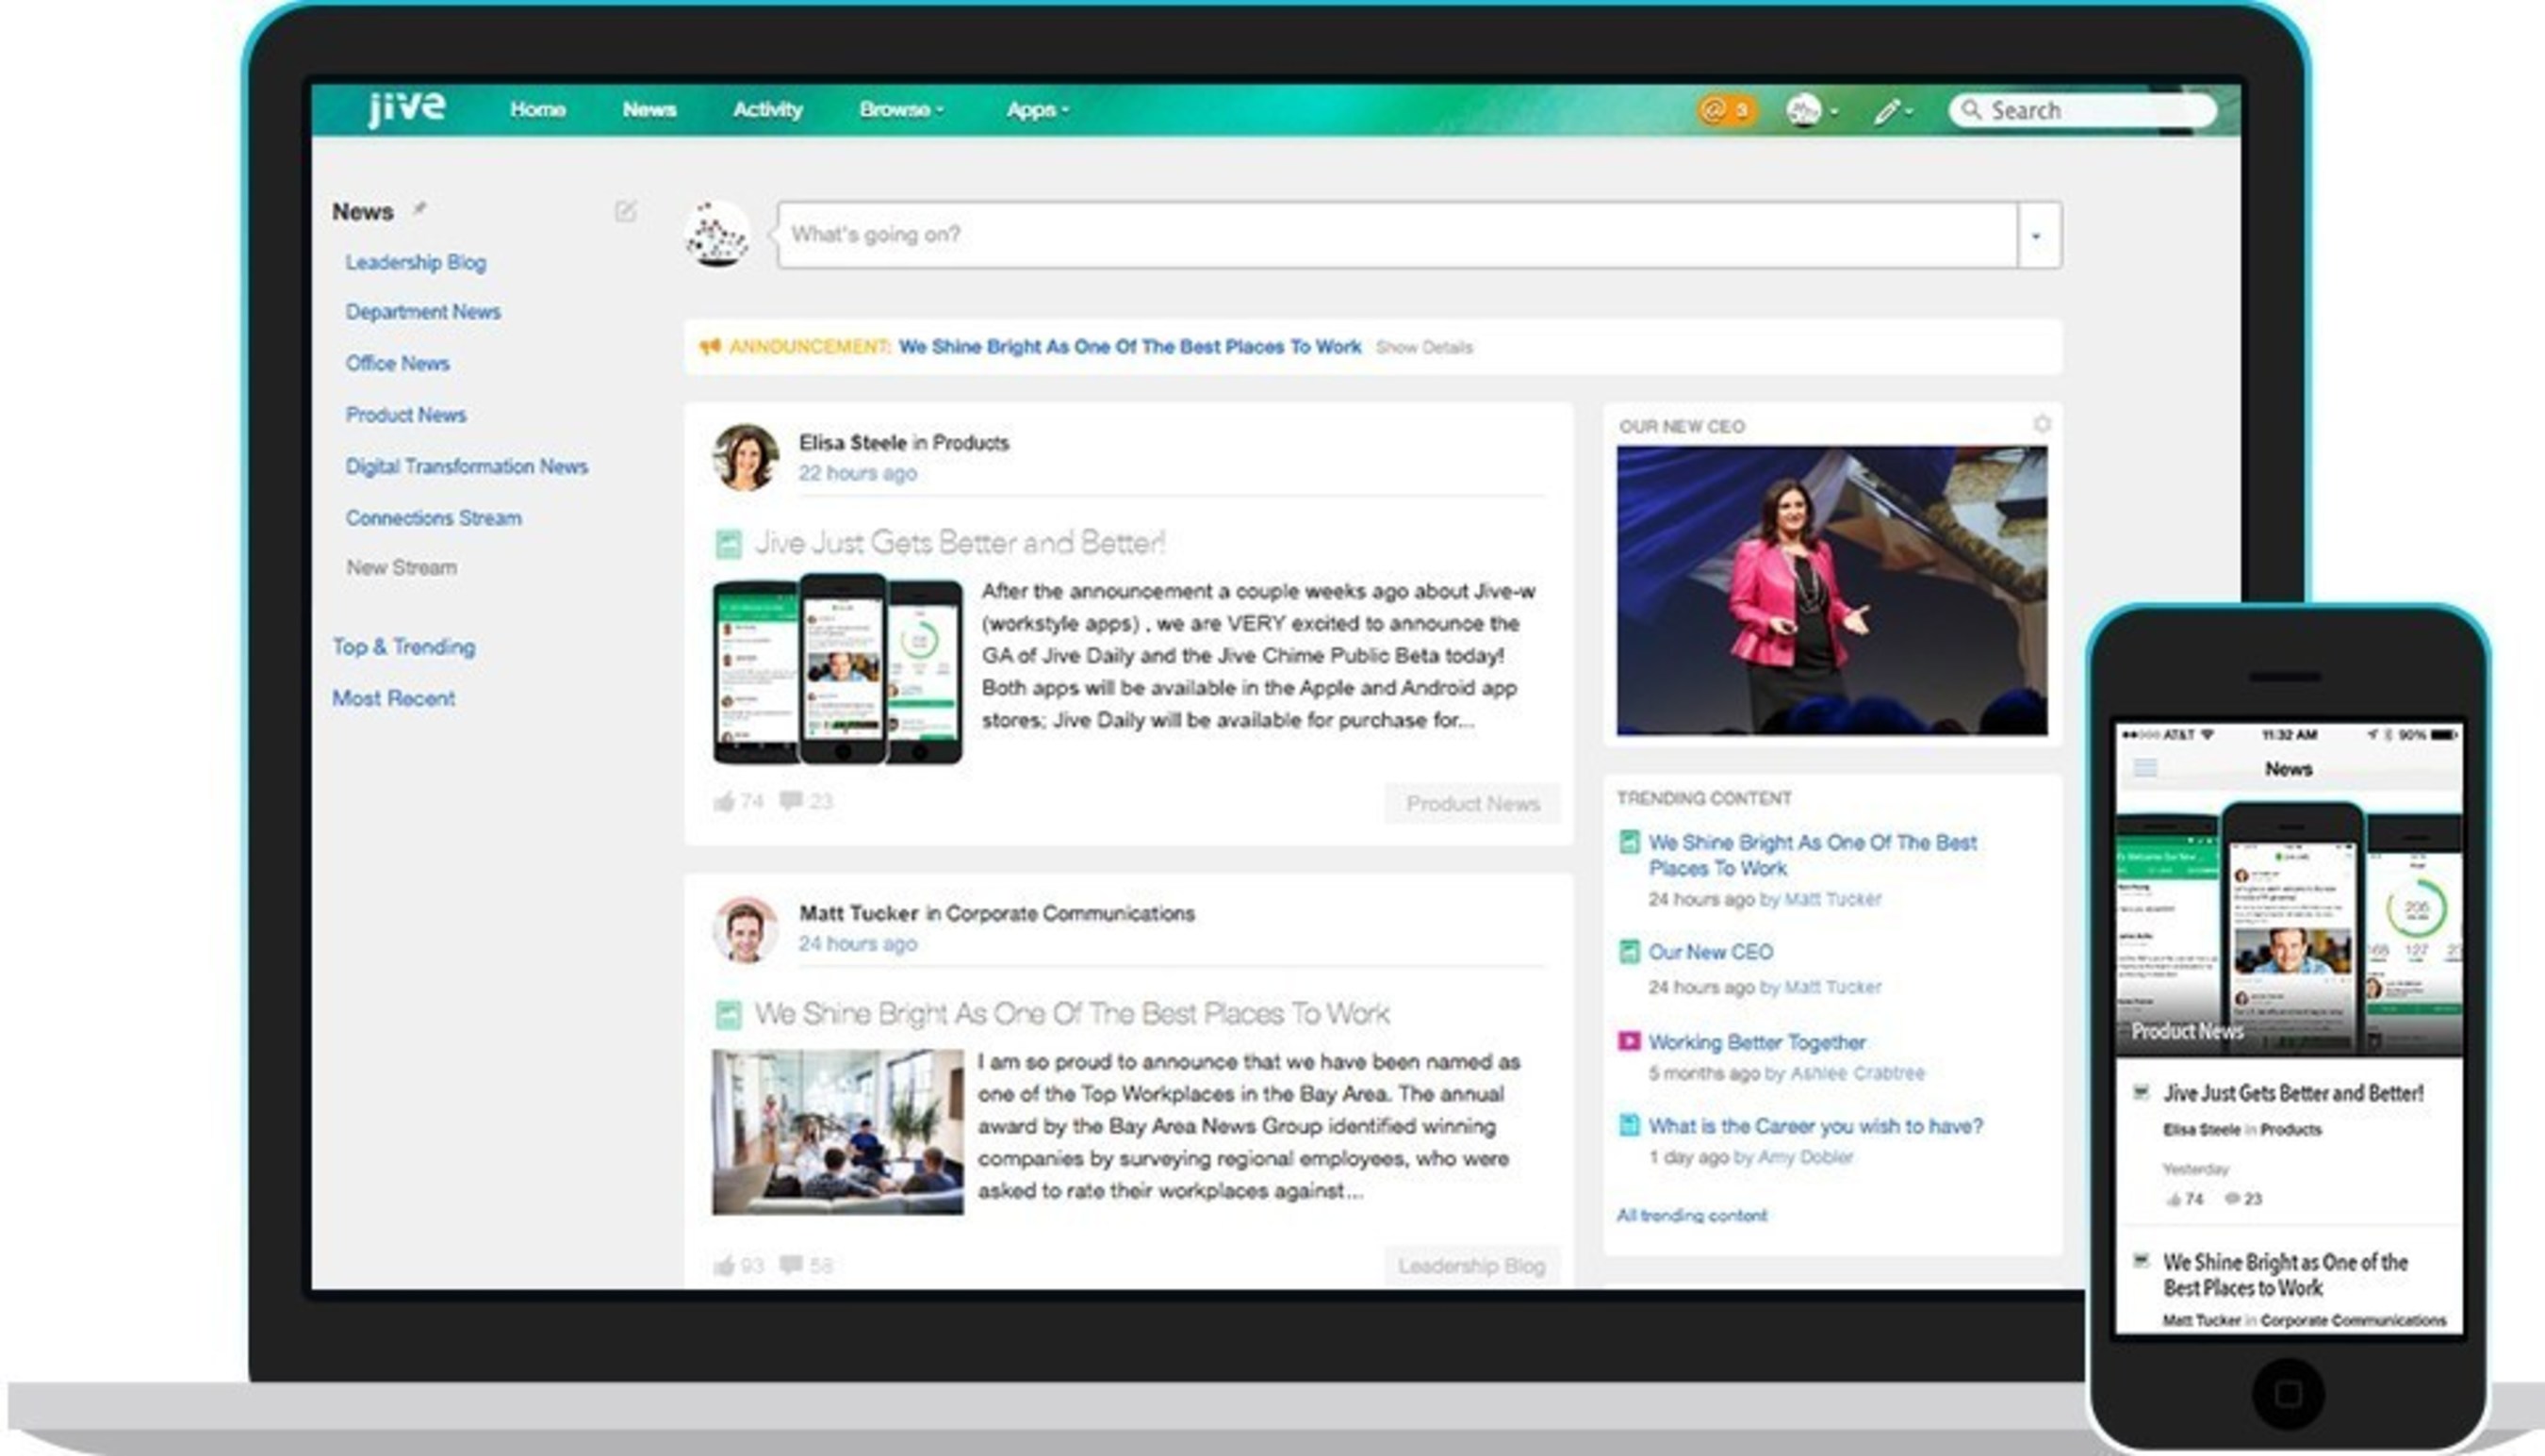Open the News nav item in top bar

[649, 109]
